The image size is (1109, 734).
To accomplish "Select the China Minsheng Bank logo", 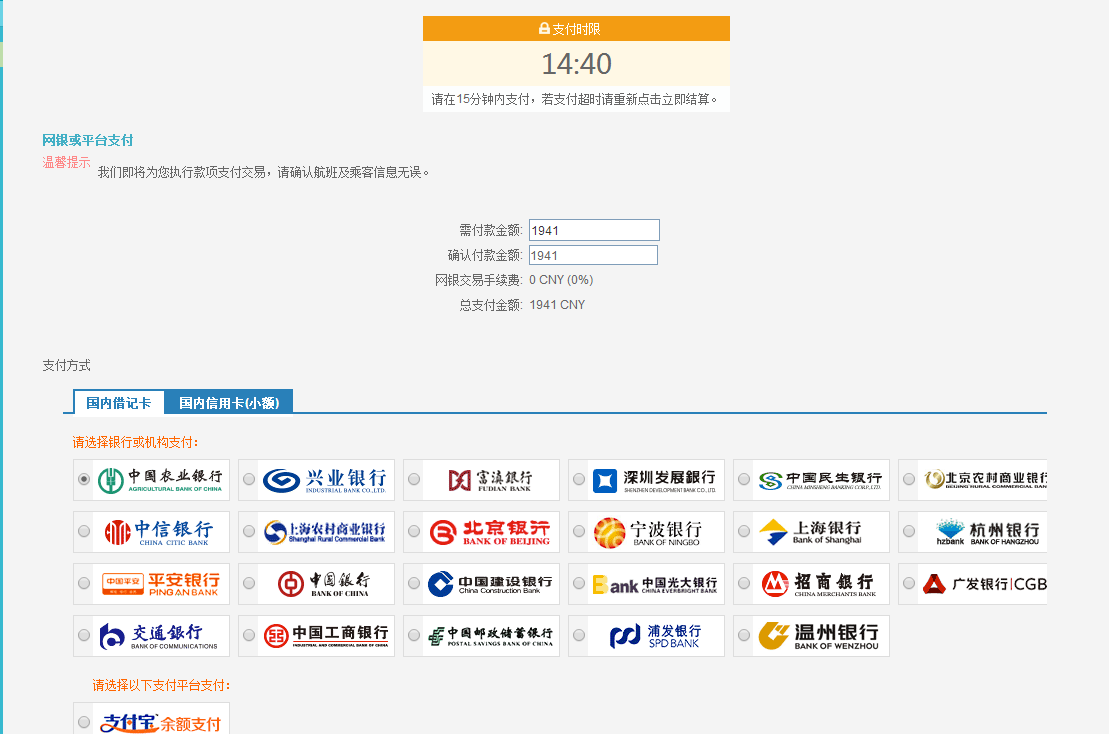I will (x=820, y=479).
